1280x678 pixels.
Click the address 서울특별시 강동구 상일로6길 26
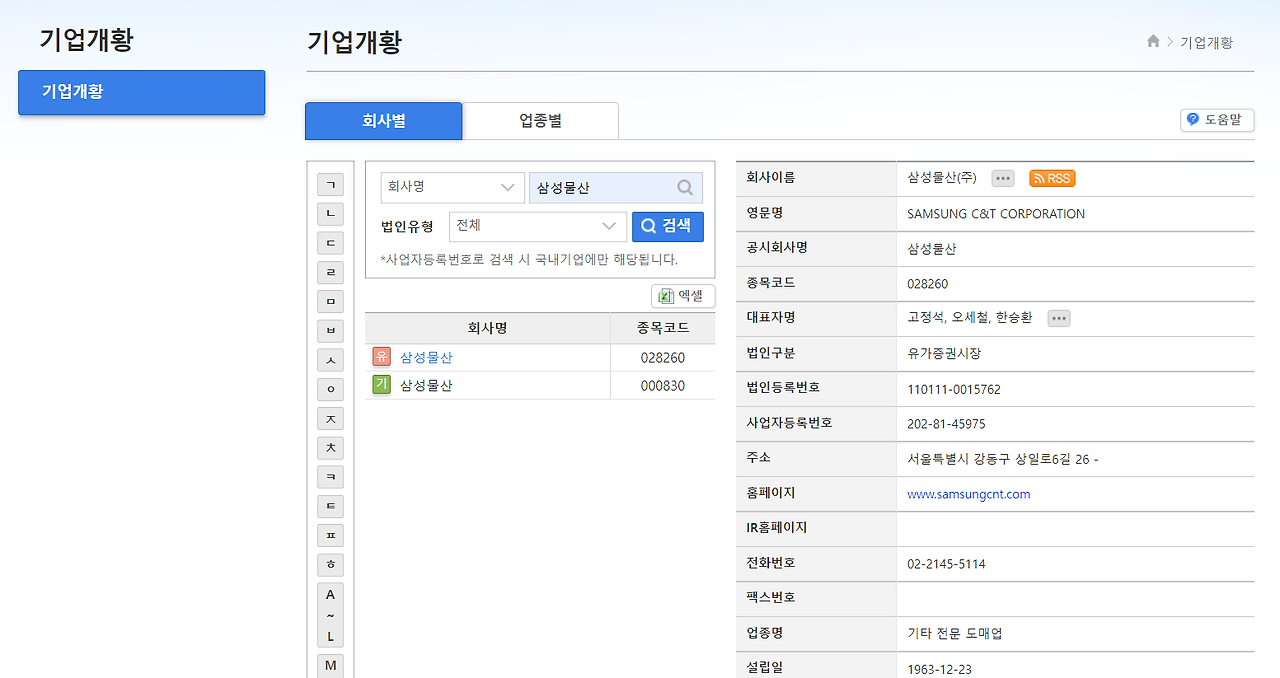point(1000,459)
